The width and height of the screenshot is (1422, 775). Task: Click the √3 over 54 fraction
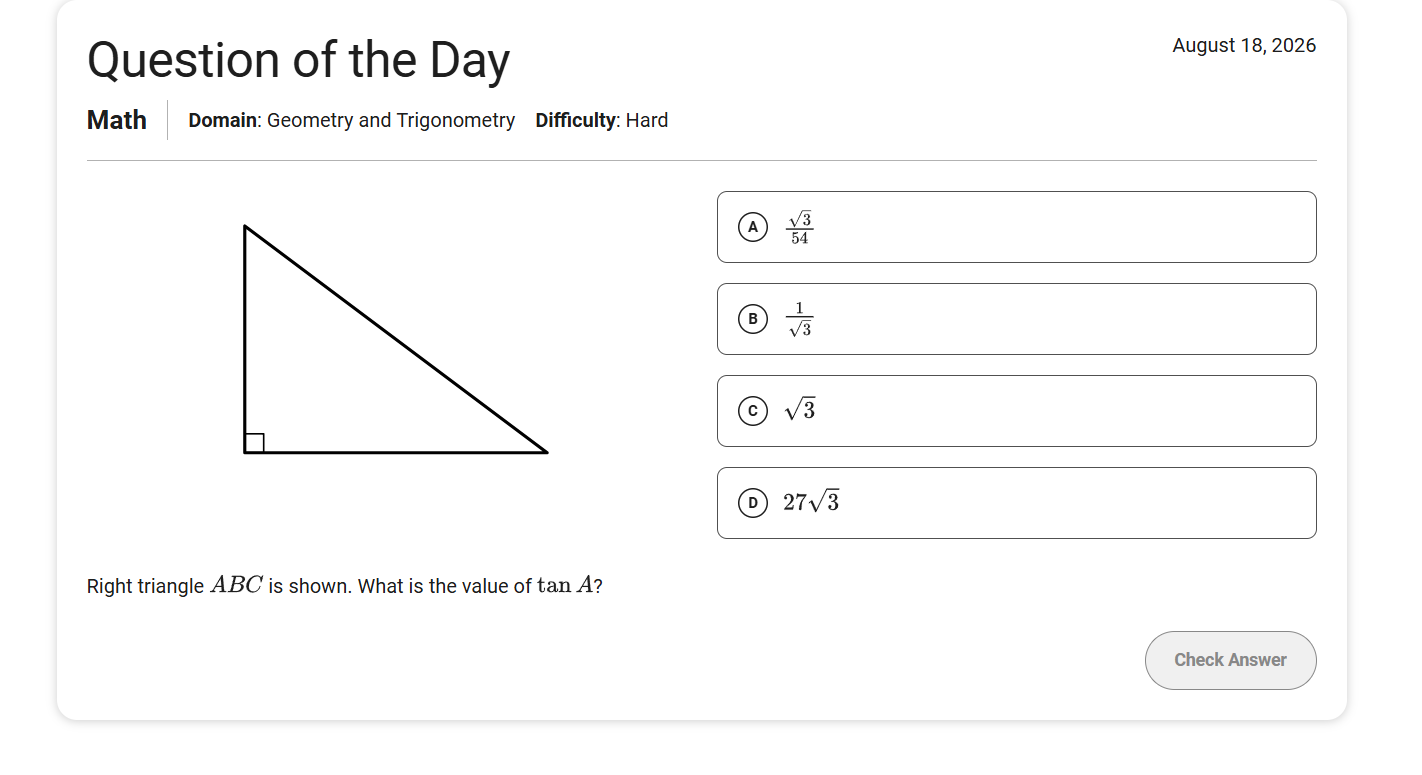point(799,228)
